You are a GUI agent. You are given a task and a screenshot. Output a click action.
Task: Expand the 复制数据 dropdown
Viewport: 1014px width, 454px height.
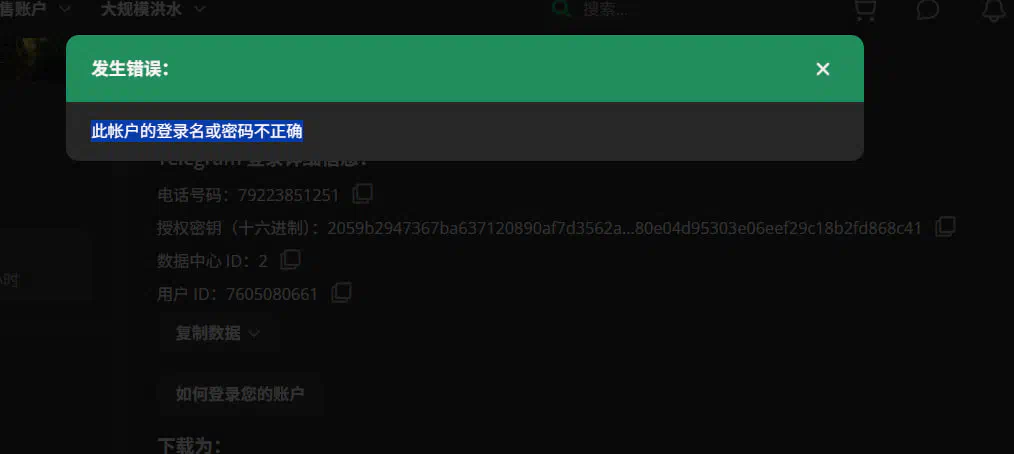[x=219, y=333]
